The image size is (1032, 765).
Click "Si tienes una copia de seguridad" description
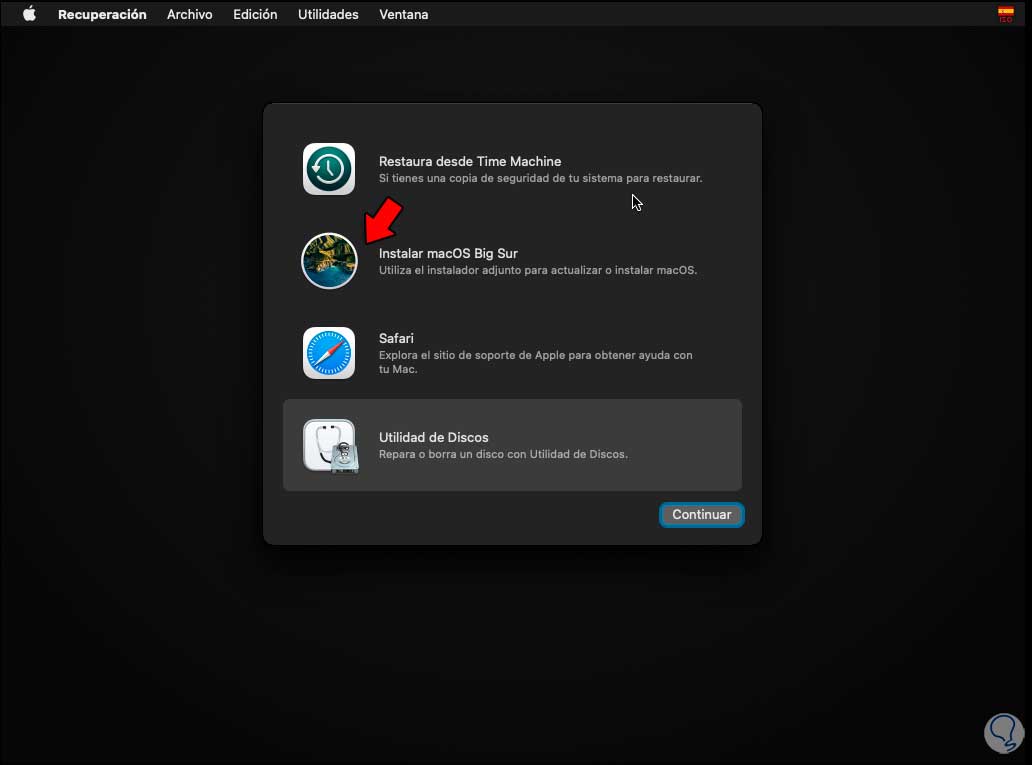click(540, 178)
